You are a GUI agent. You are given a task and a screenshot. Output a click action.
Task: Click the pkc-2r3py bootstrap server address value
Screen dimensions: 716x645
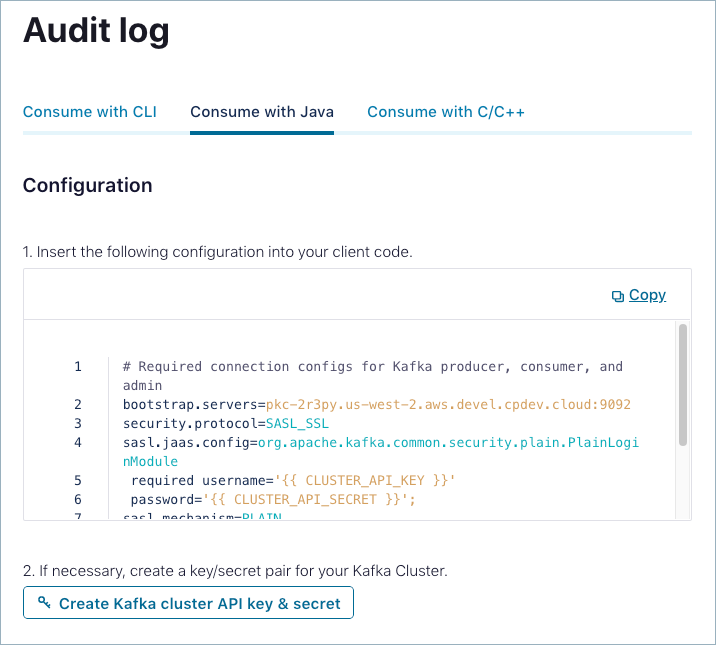(448, 404)
